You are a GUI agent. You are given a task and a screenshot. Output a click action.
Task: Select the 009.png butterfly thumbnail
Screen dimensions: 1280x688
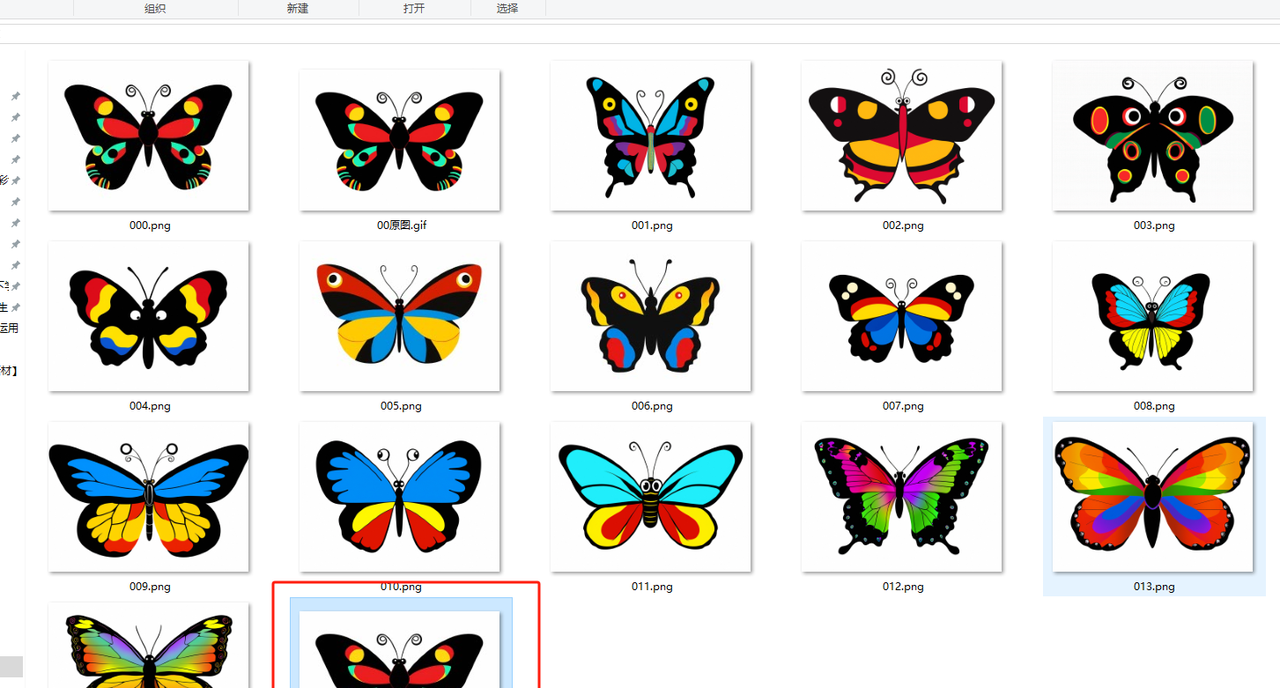[x=149, y=497]
